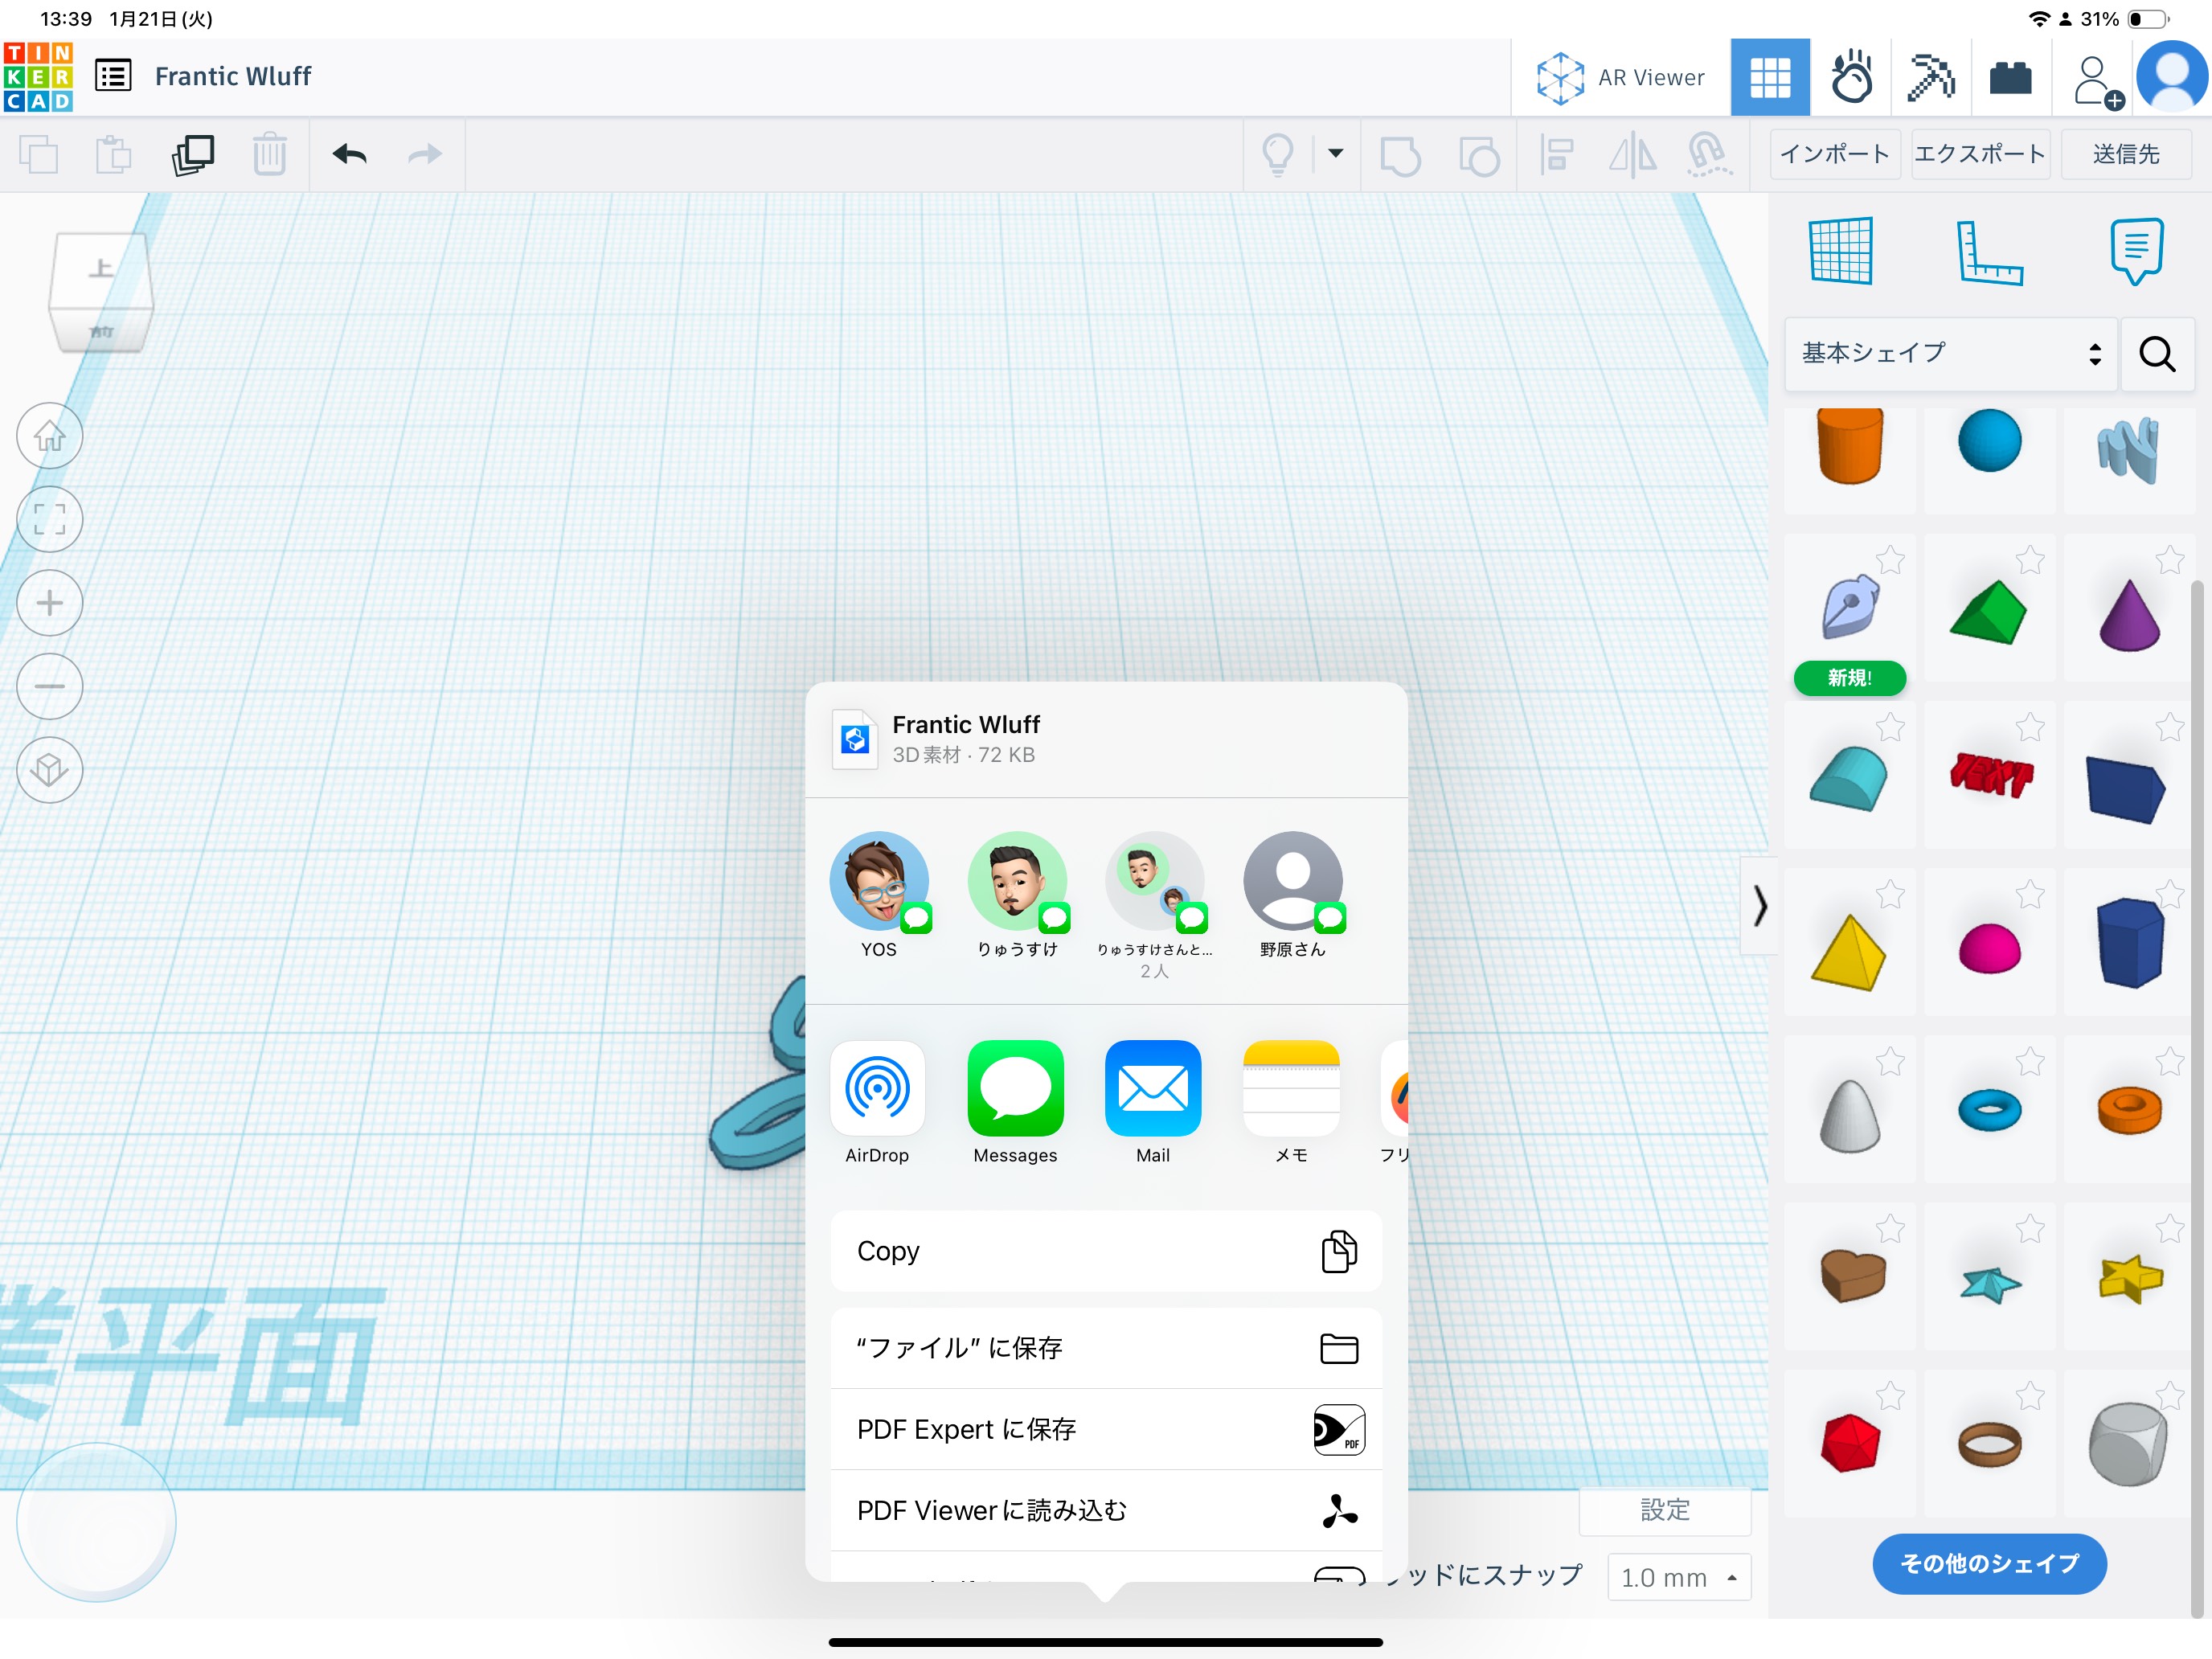Open the Blocks pickaxe mode
Image resolution: width=2212 pixels, height=1659 pixels.
(1930, 77)
